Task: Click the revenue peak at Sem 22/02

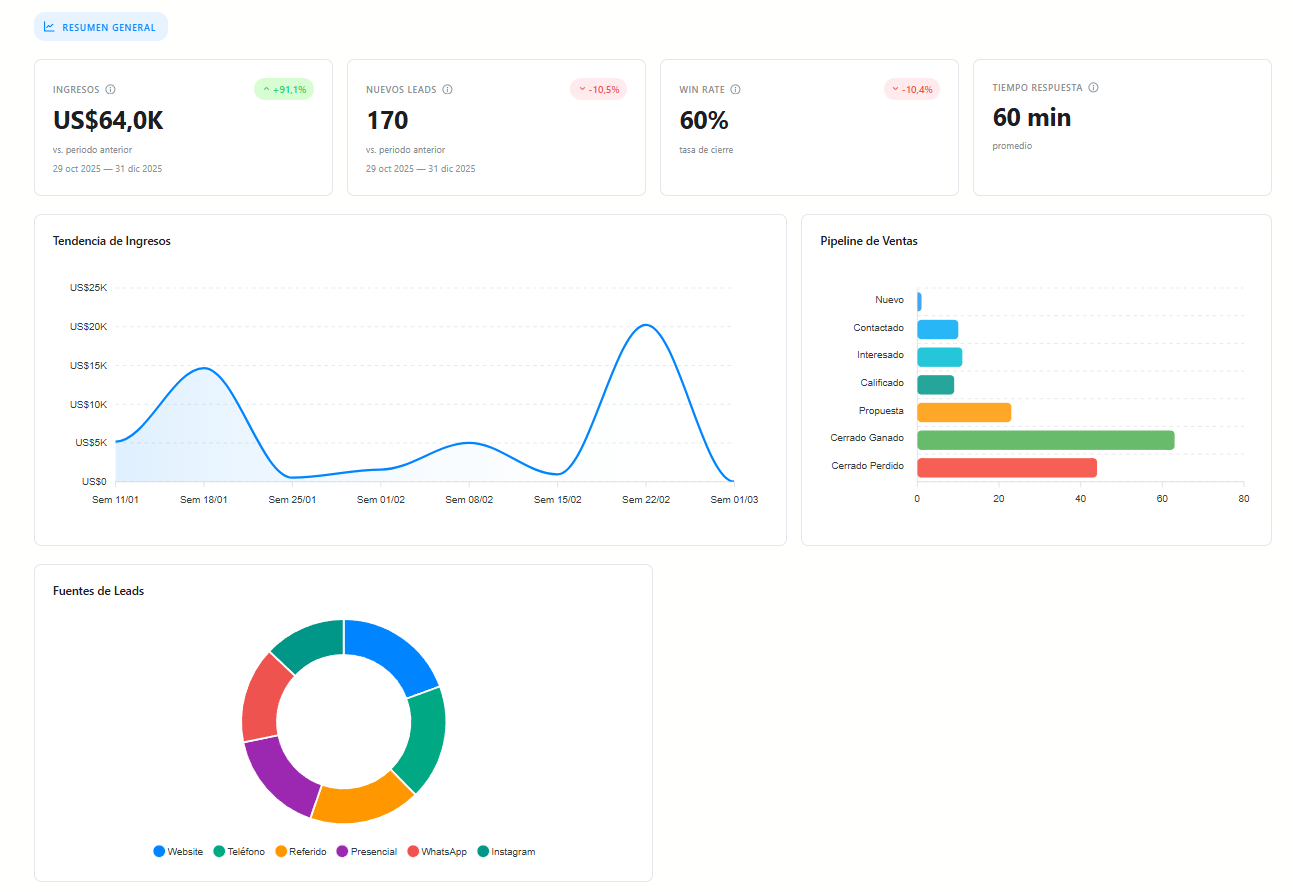Action: [x=645, y=325]
